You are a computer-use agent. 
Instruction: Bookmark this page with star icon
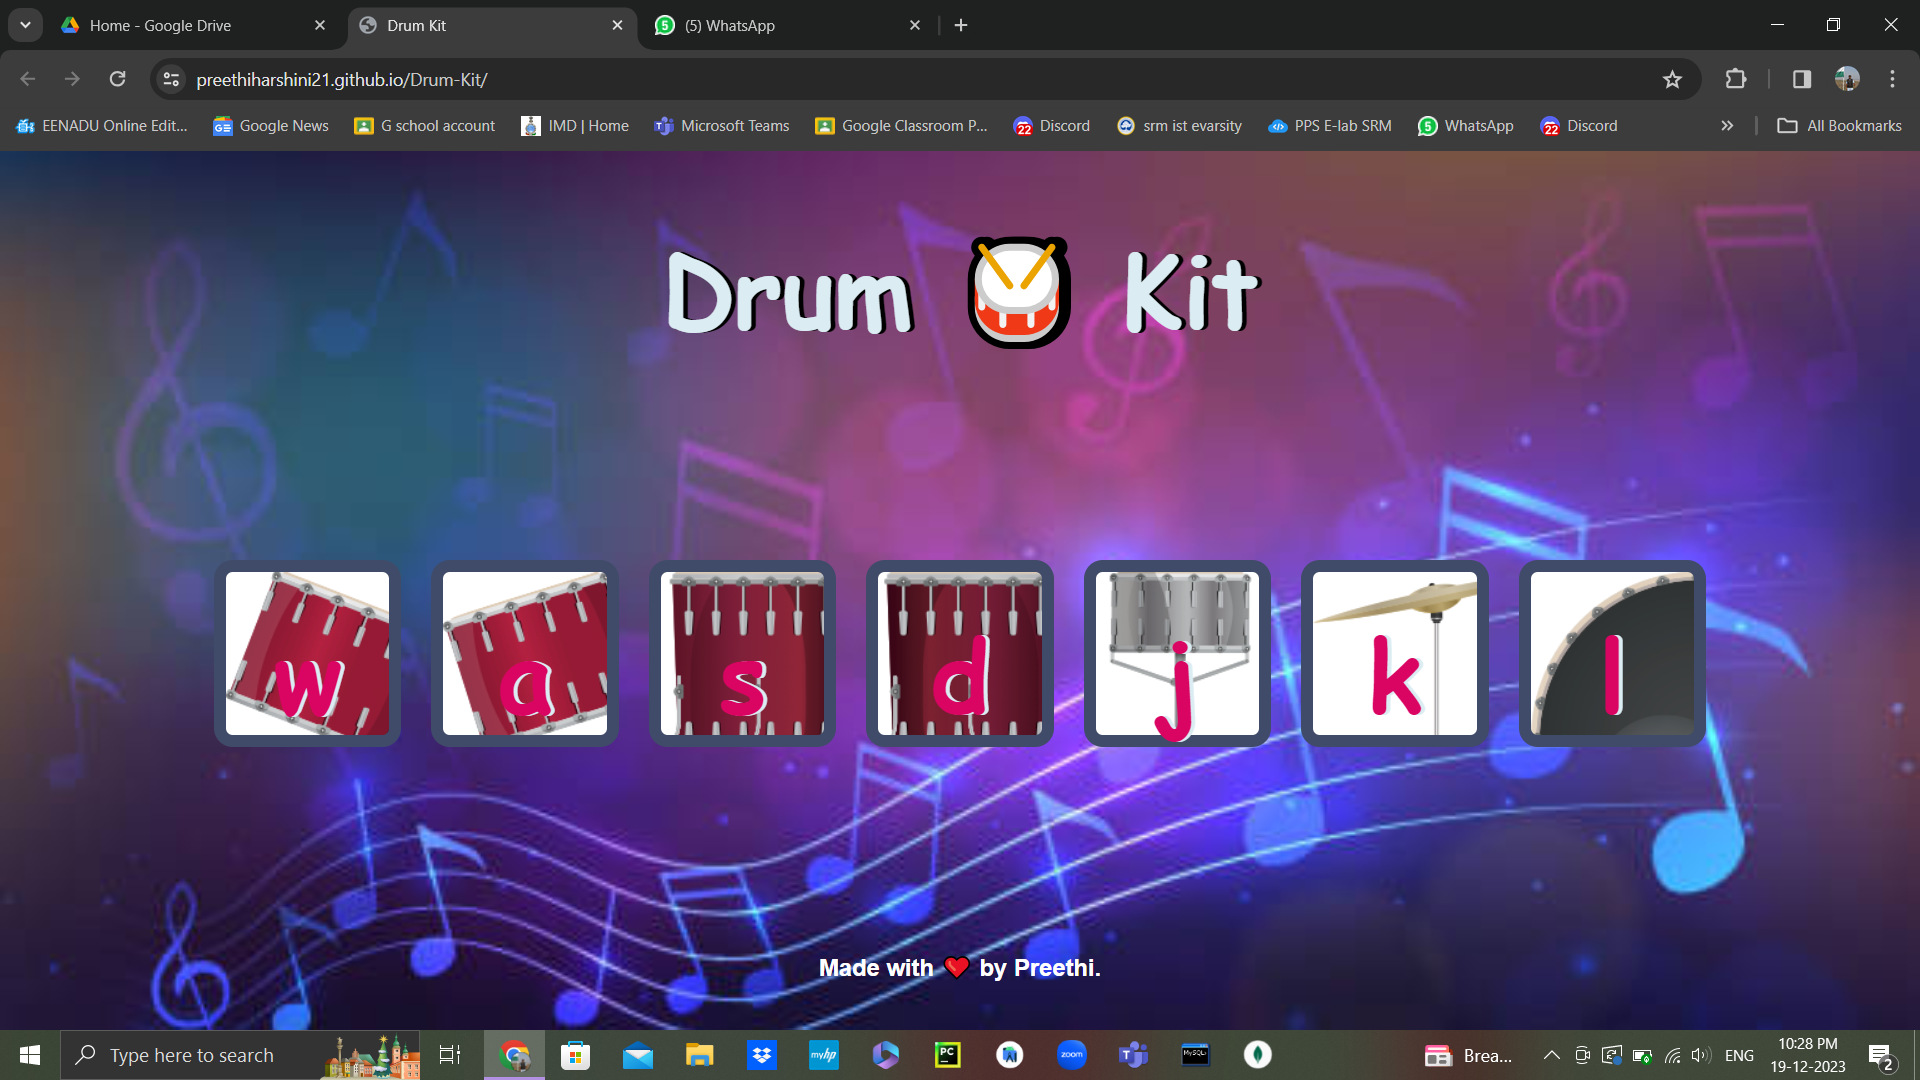point(1672,79)
